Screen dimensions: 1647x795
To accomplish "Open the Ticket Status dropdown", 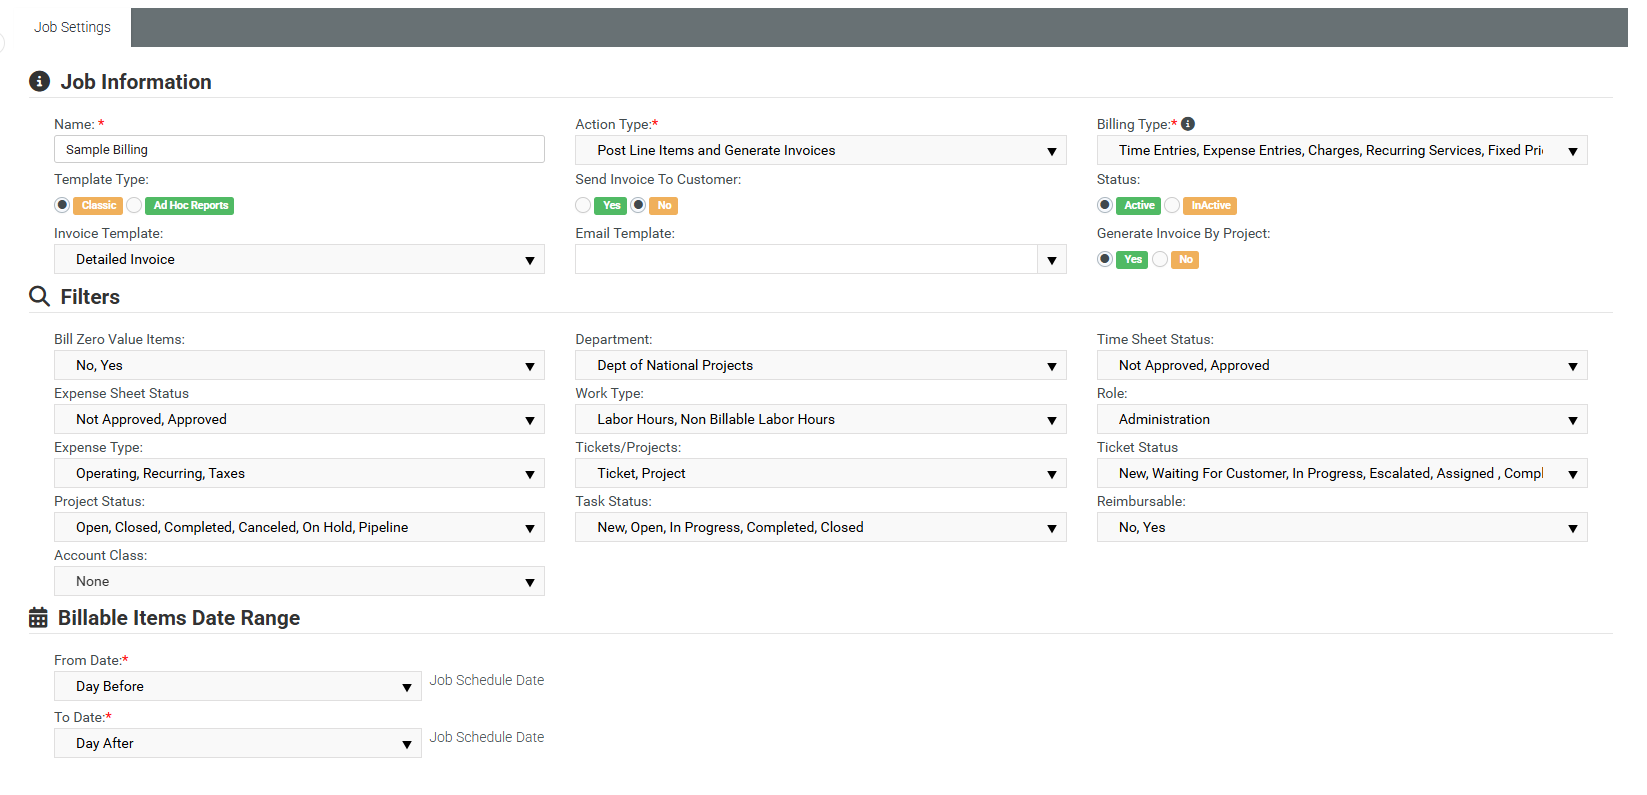I will coord(1342,473).
